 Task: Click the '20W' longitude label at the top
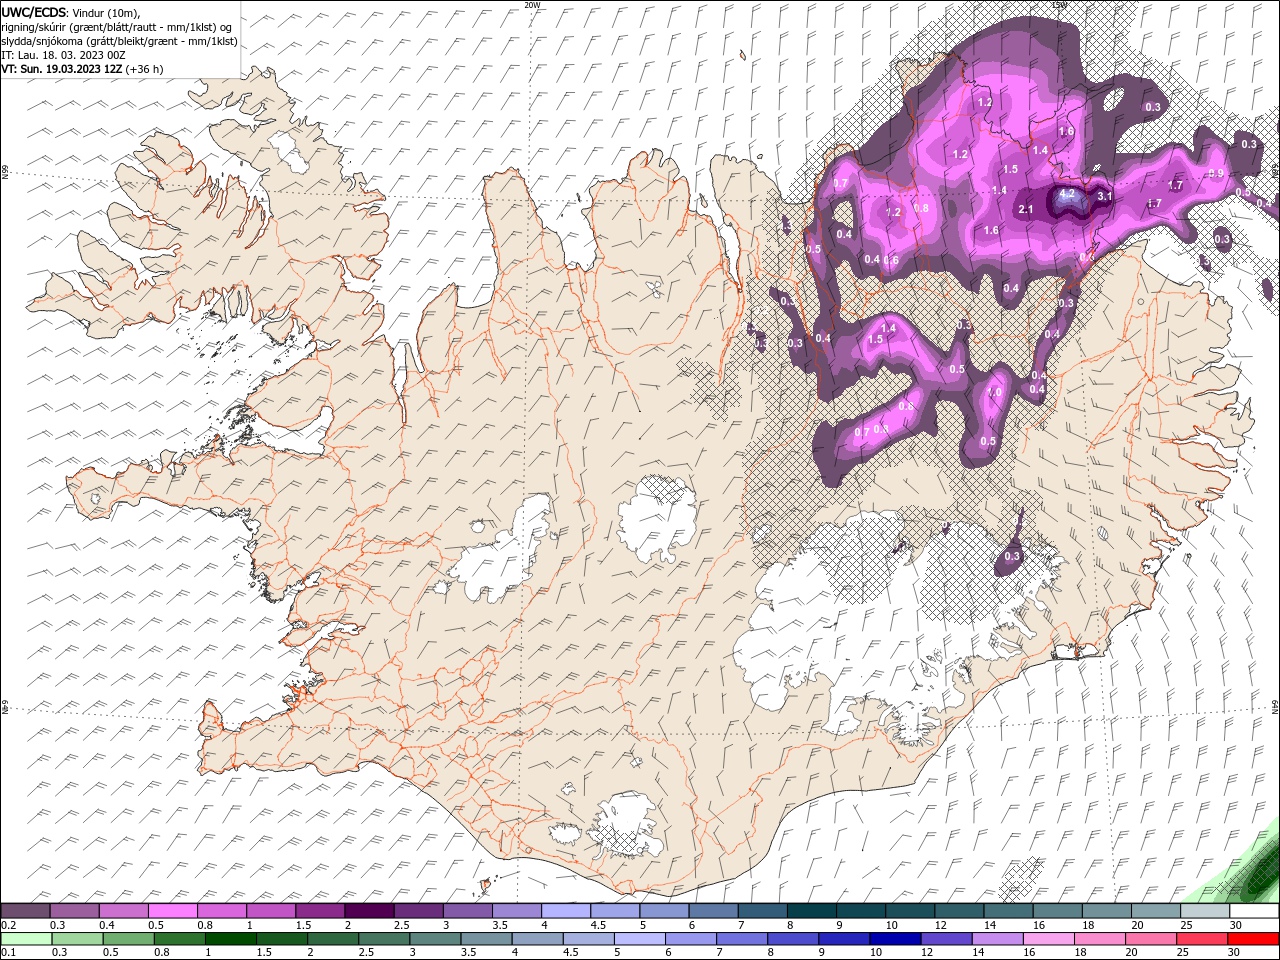click(x=532, y=5)
